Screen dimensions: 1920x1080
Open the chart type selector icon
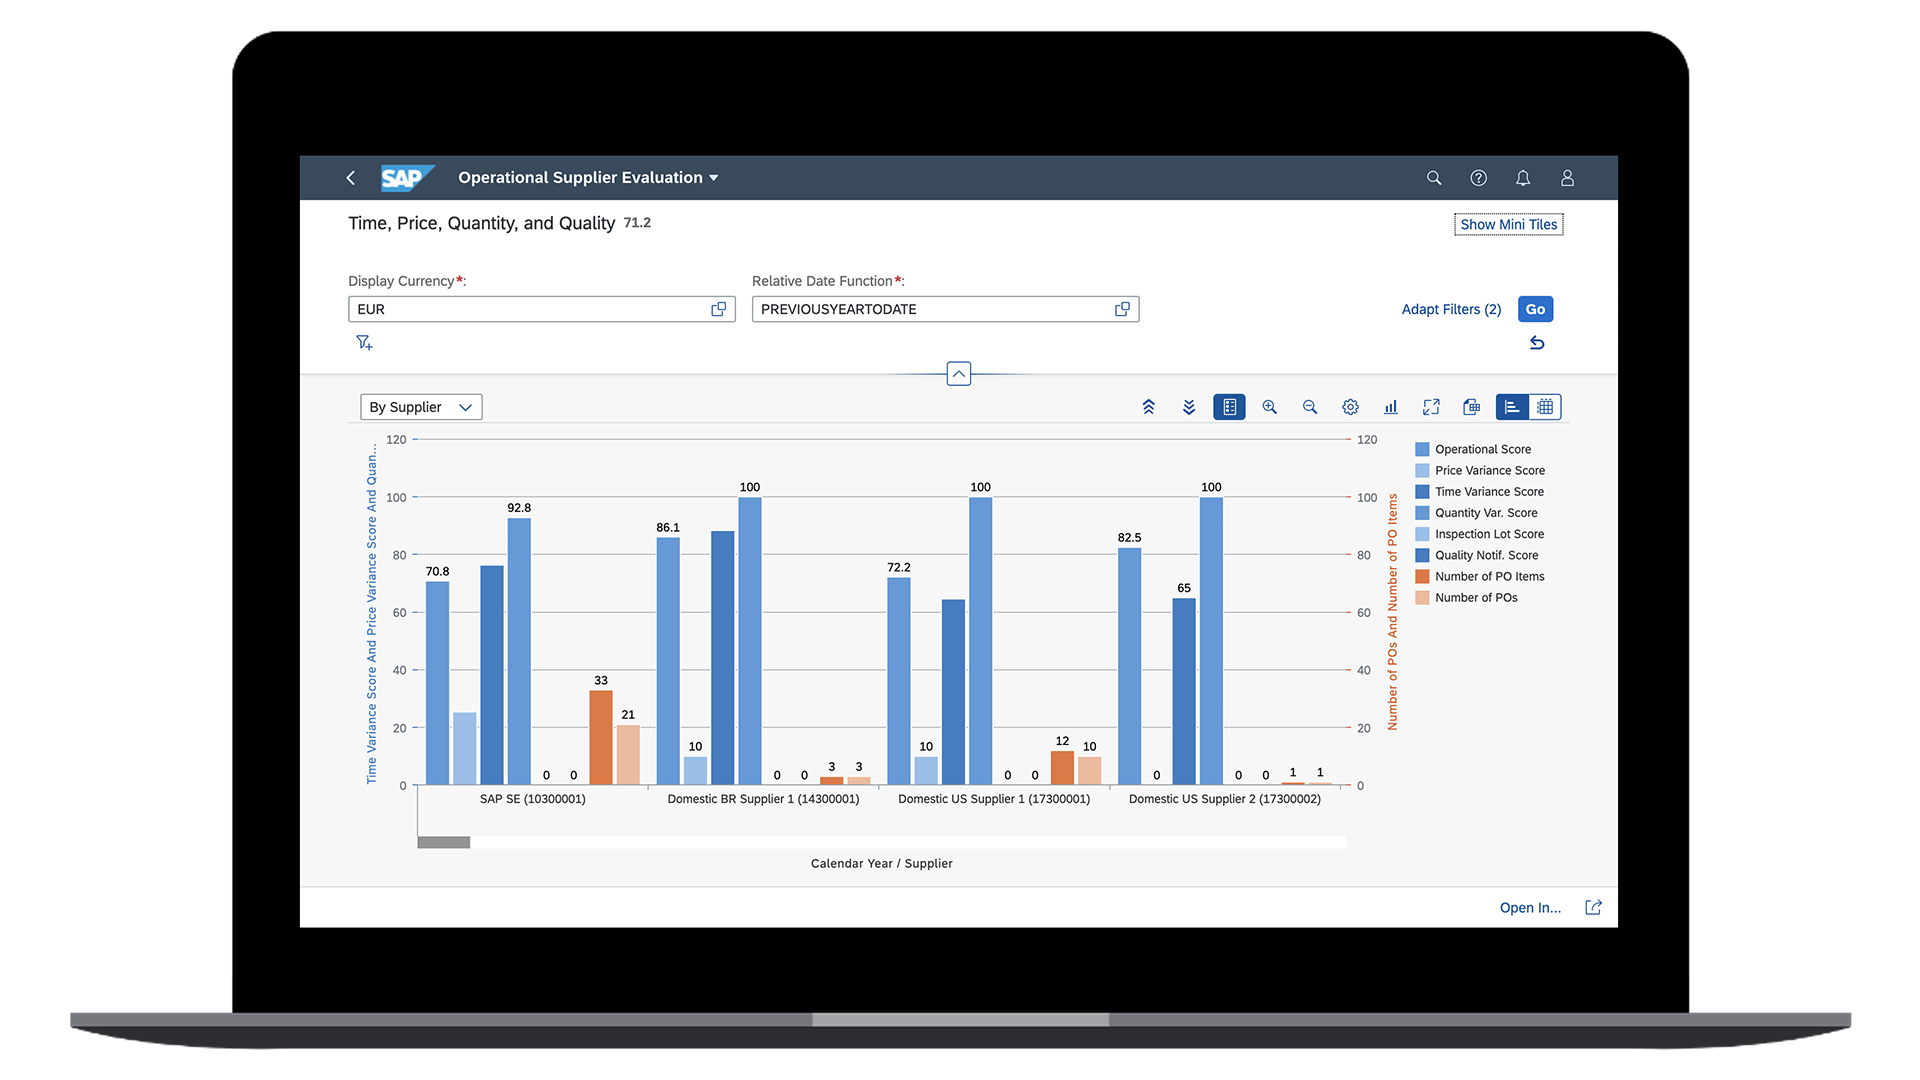tap(1391, 407)
